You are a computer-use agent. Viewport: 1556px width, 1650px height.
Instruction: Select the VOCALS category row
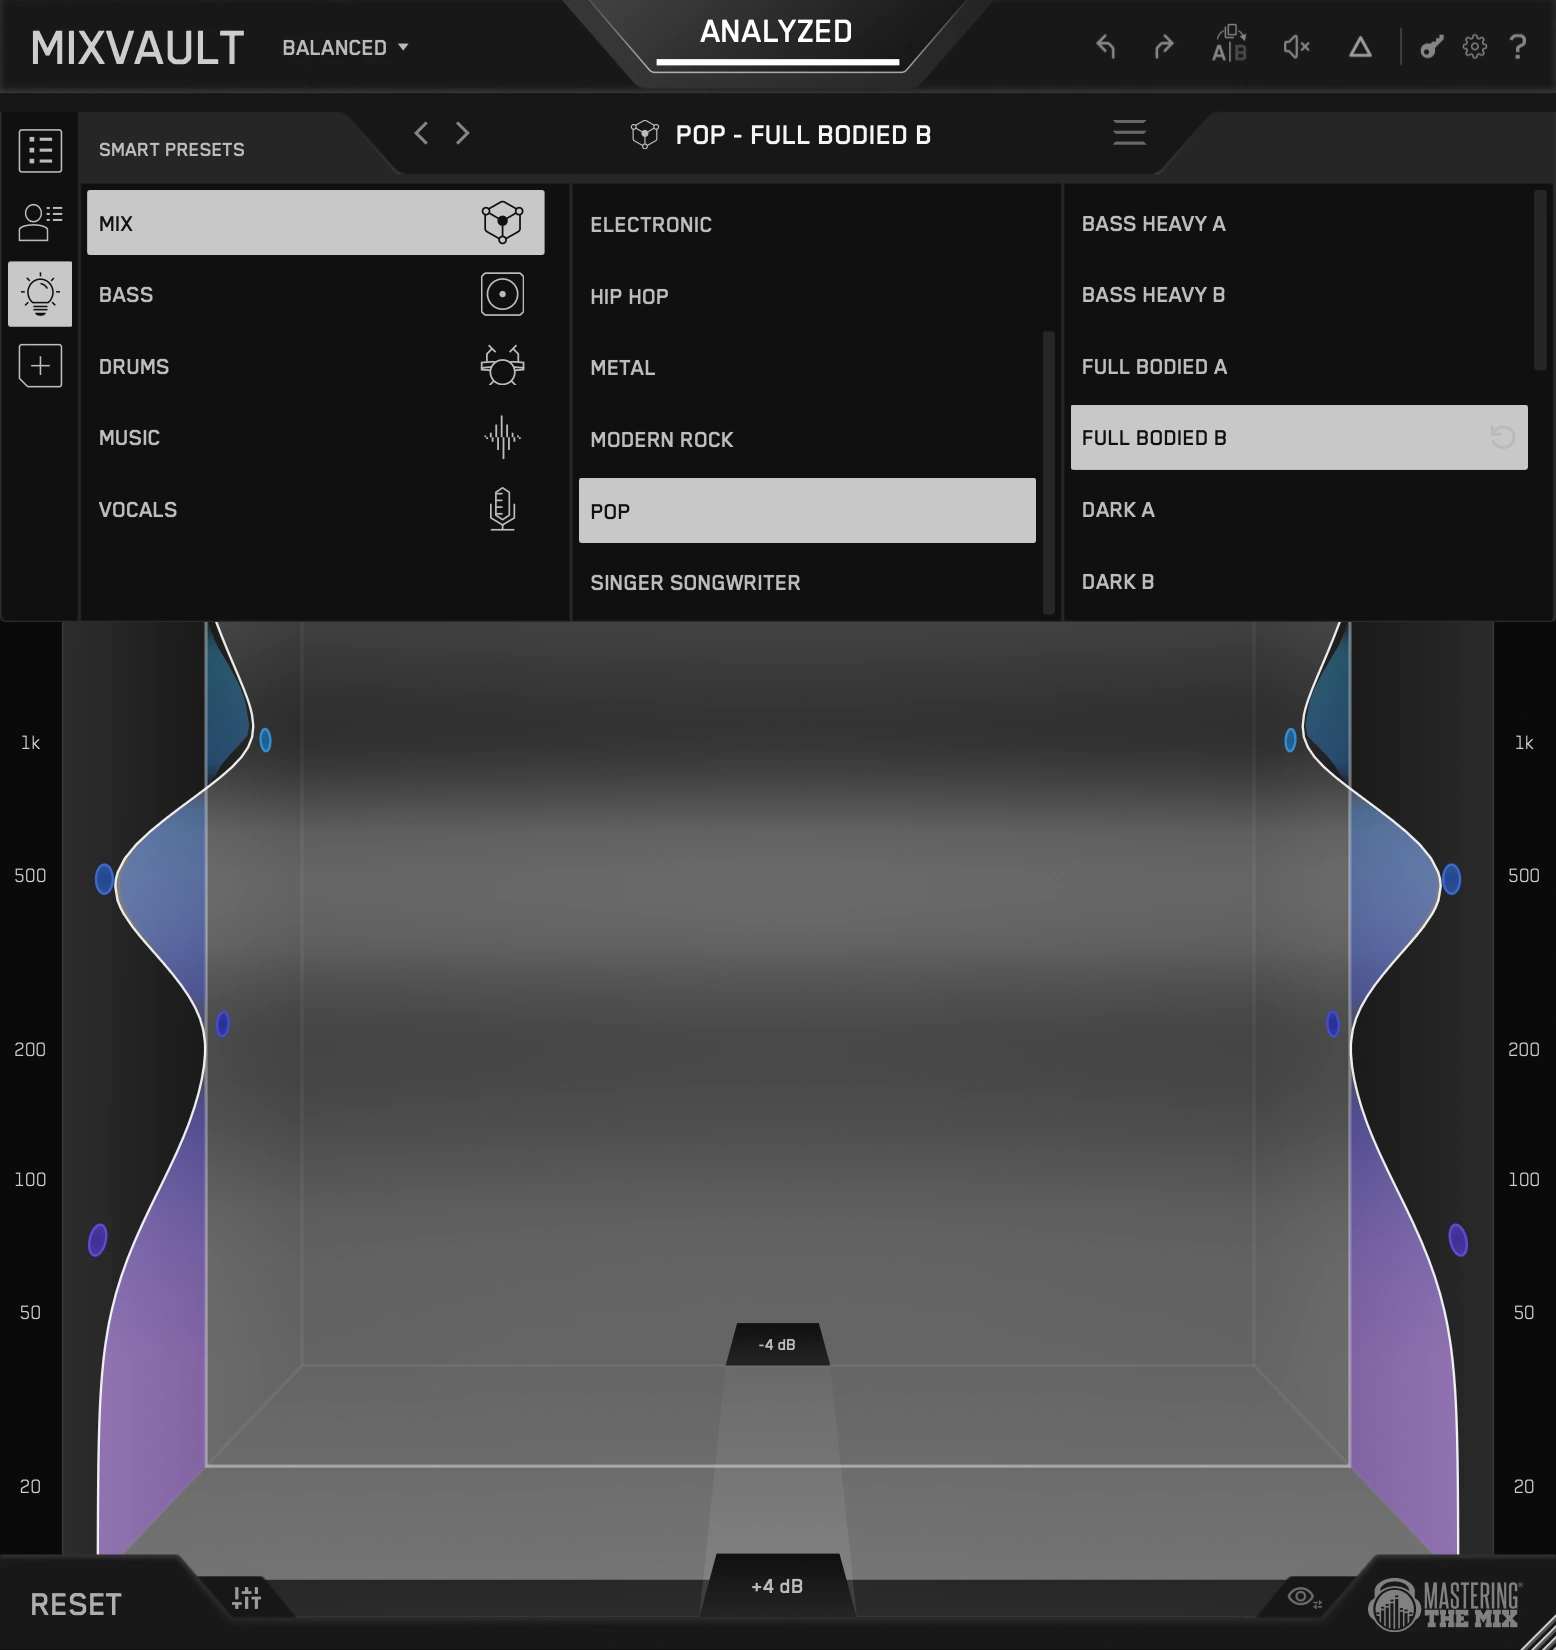(316, 510)
